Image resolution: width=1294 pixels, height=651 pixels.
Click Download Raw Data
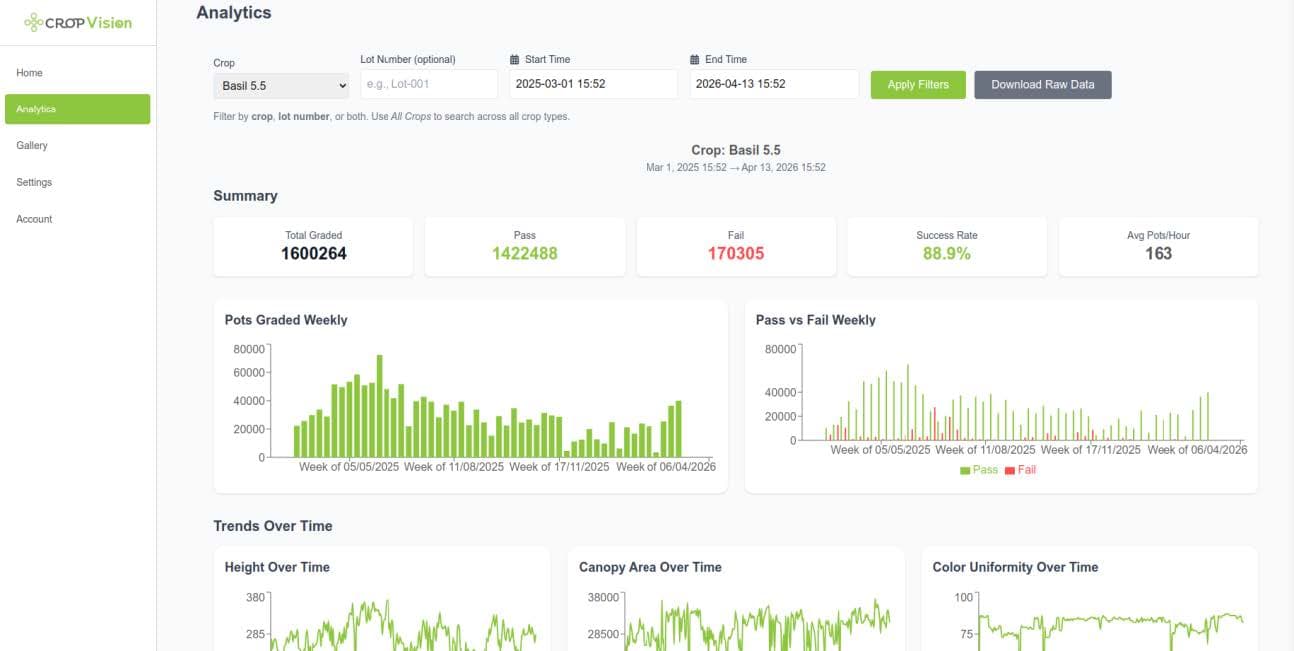pos(1043,84)
